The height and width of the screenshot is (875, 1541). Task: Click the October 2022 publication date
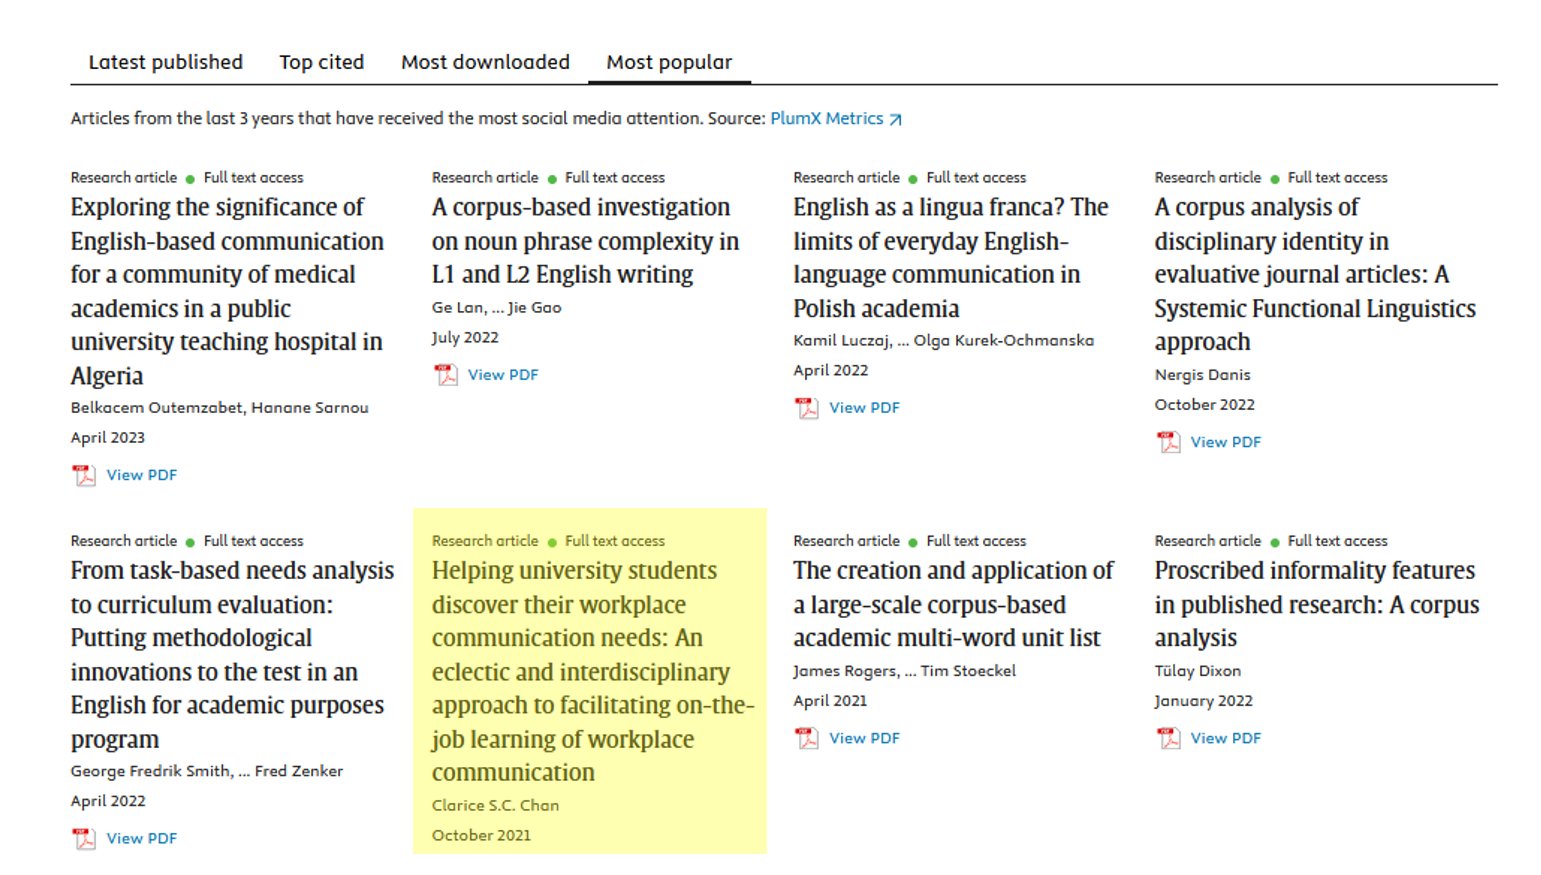[1204, 405]
